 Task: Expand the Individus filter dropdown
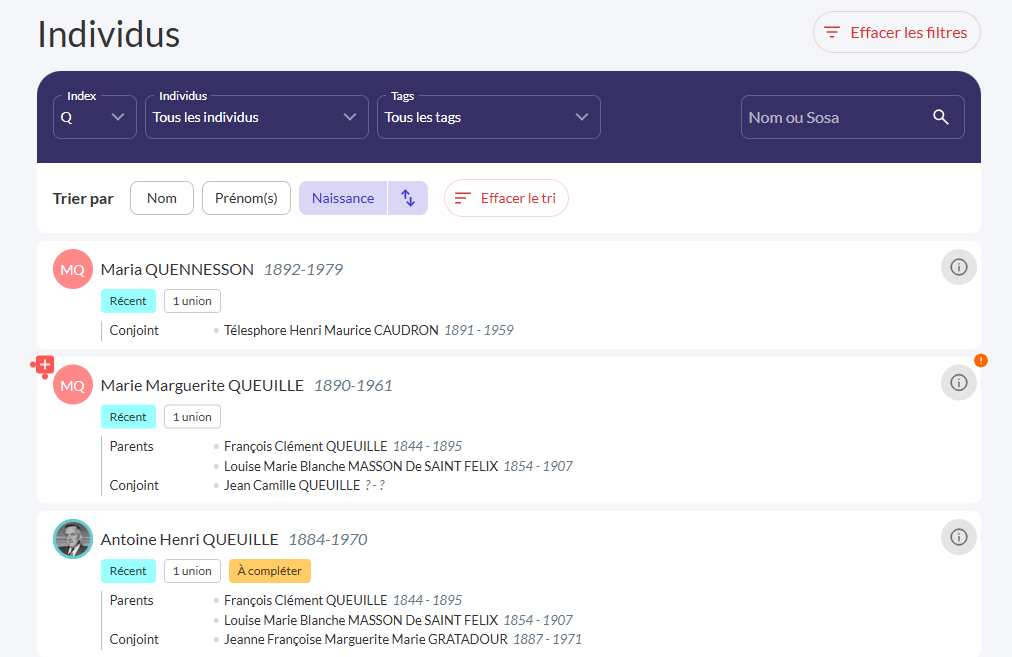pyautogui.click(x=256, y=117)
